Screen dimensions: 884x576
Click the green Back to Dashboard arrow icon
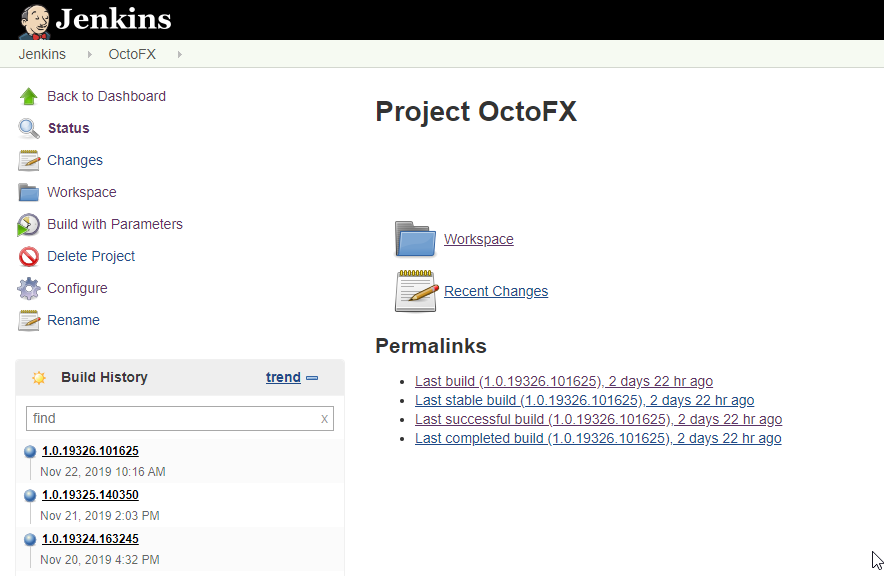[29, 96]
